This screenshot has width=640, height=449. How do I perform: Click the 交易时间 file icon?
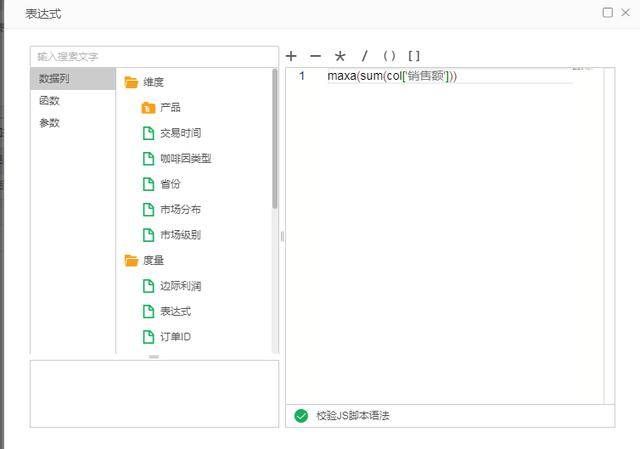[x=148, y=133]
